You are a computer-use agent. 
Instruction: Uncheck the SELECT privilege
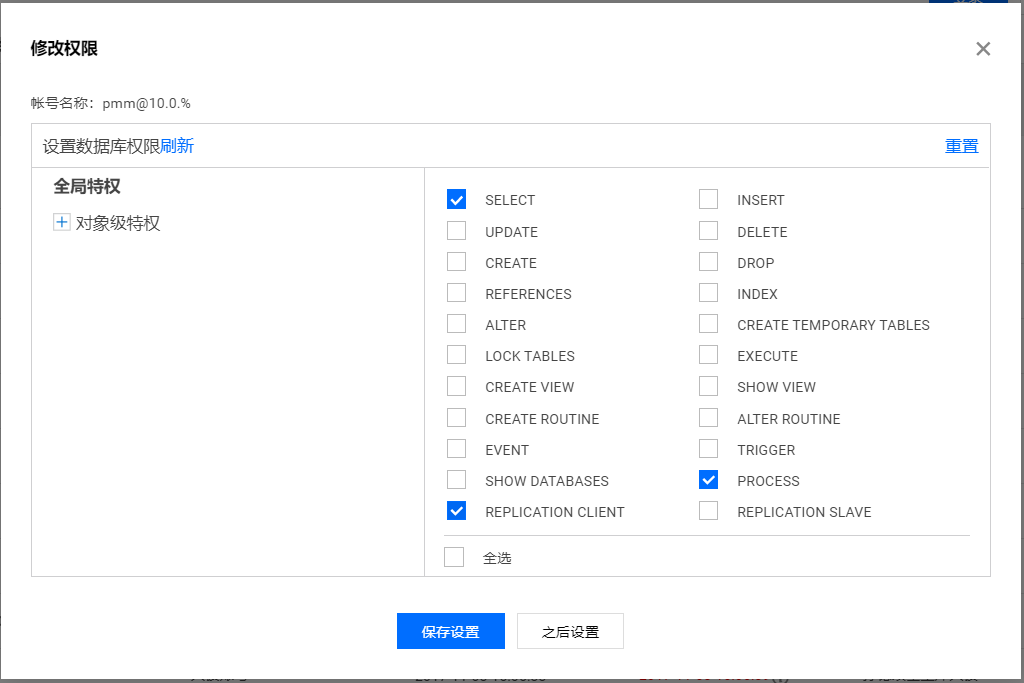(457, 200)
